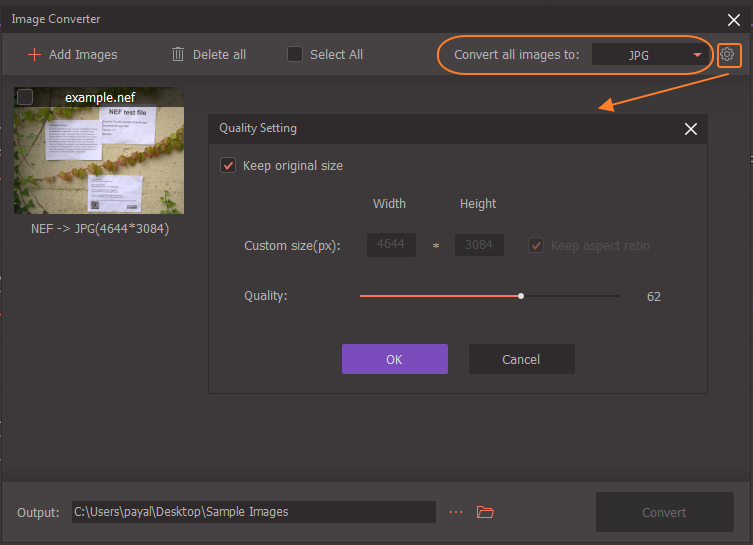Uncheck Keep original size
Screen dimensions: 753x545
point(228,166)
